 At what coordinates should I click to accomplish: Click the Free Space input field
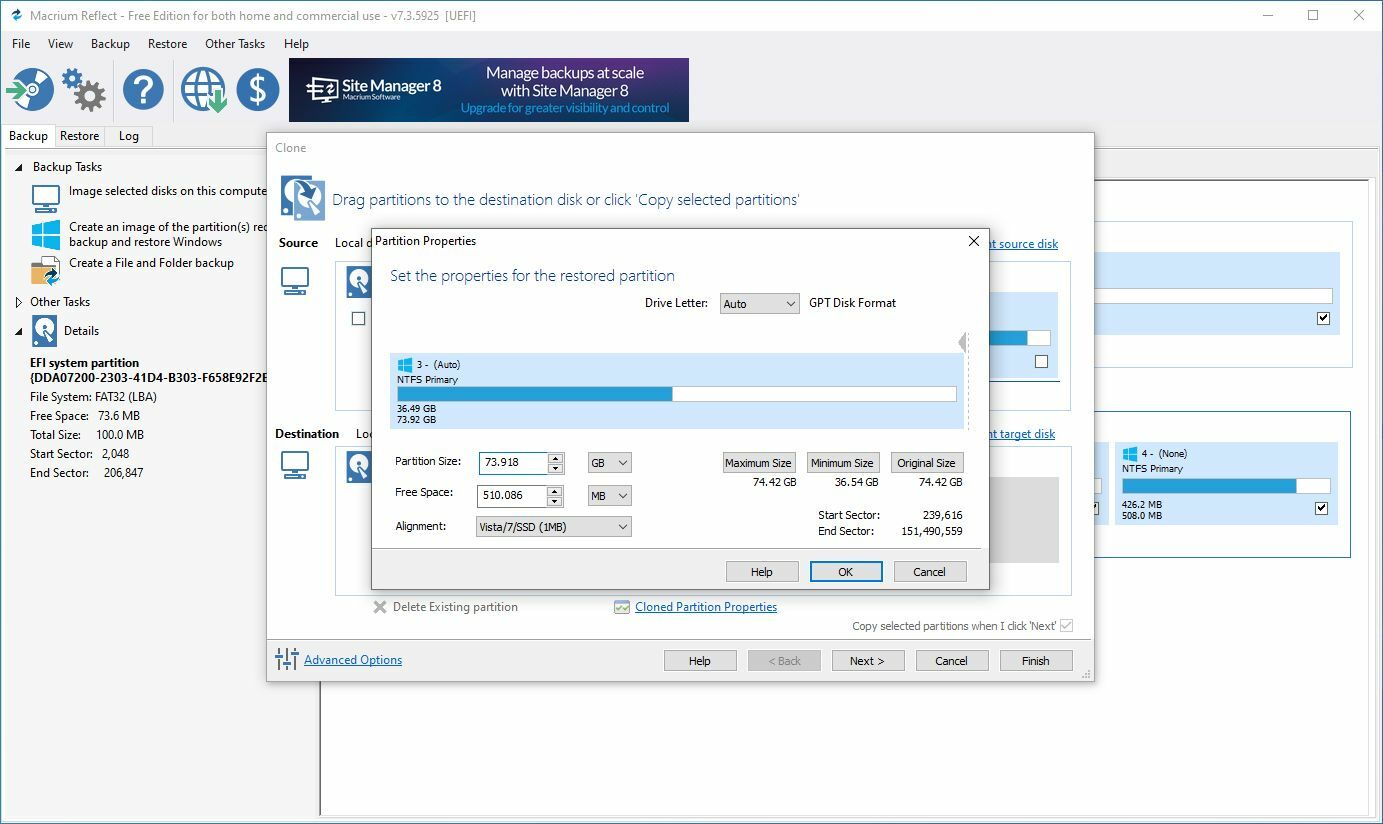click(x=513, y=495)
